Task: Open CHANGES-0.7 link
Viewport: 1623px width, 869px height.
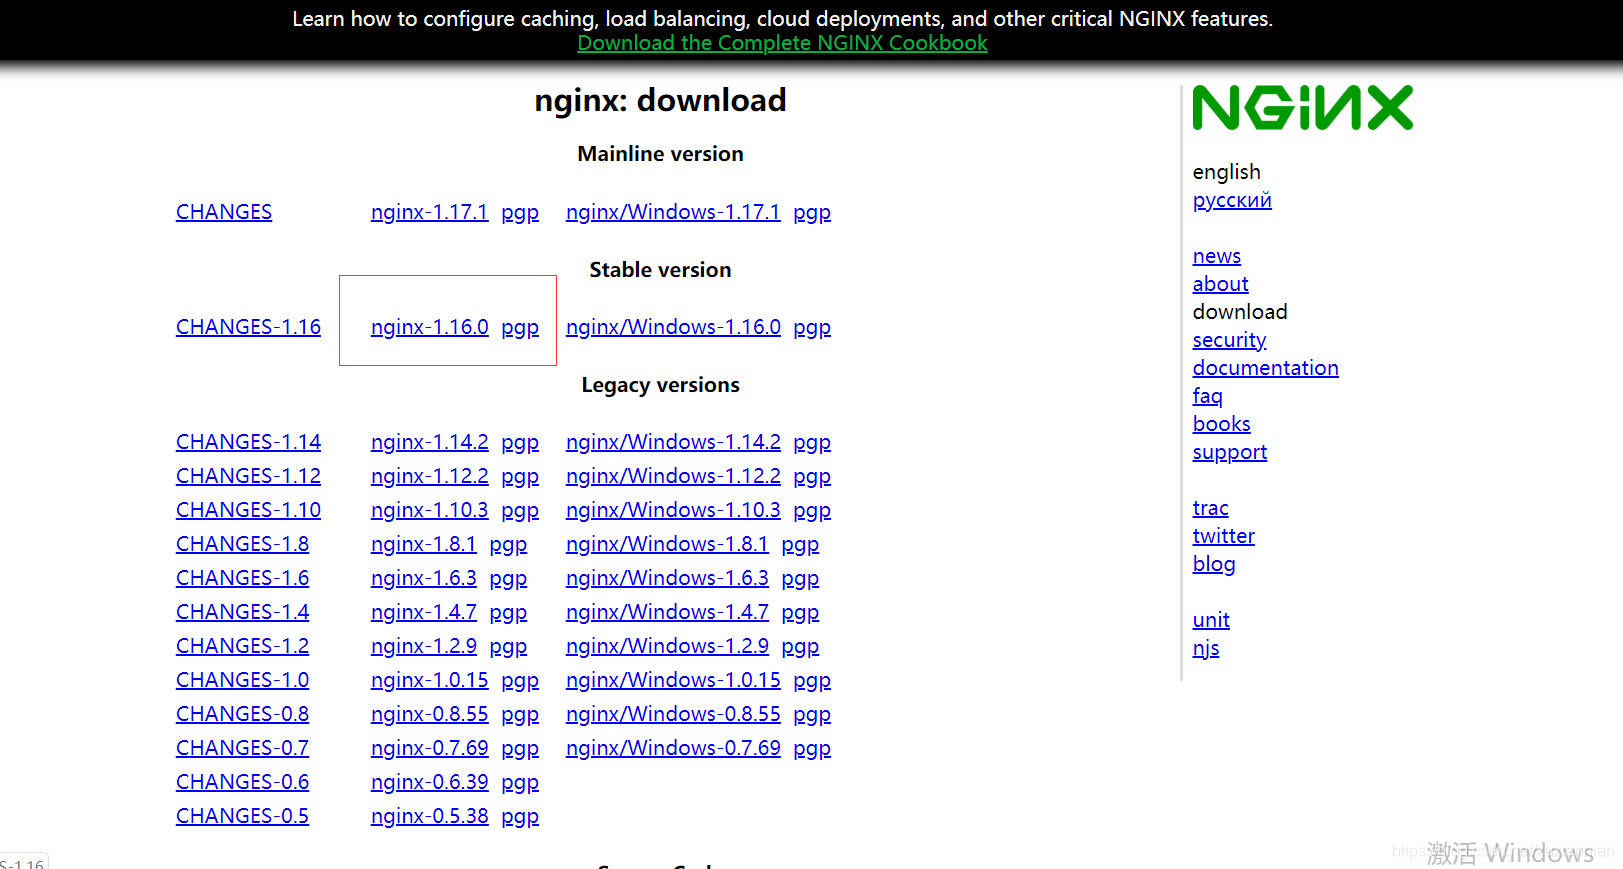Action: (x=243, y=748)
